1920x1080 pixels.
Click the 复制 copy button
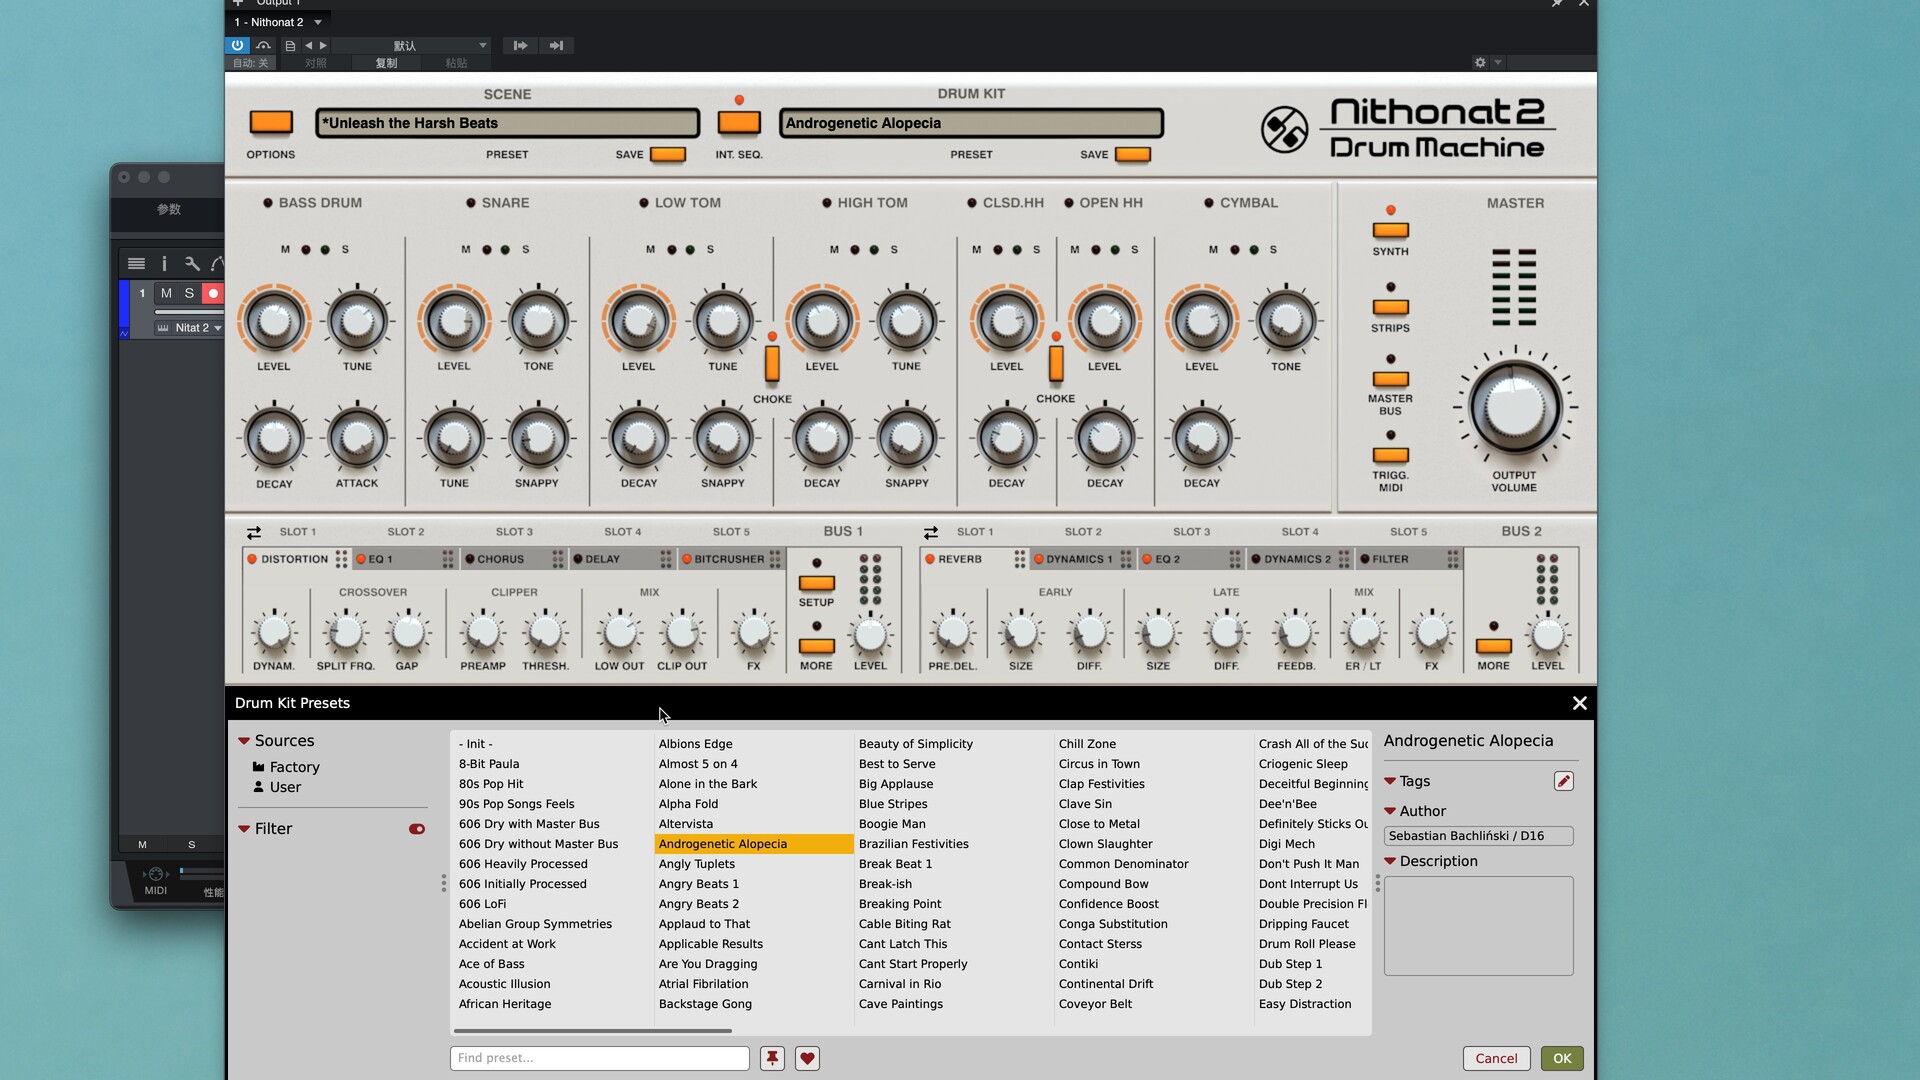click(386, 63)
